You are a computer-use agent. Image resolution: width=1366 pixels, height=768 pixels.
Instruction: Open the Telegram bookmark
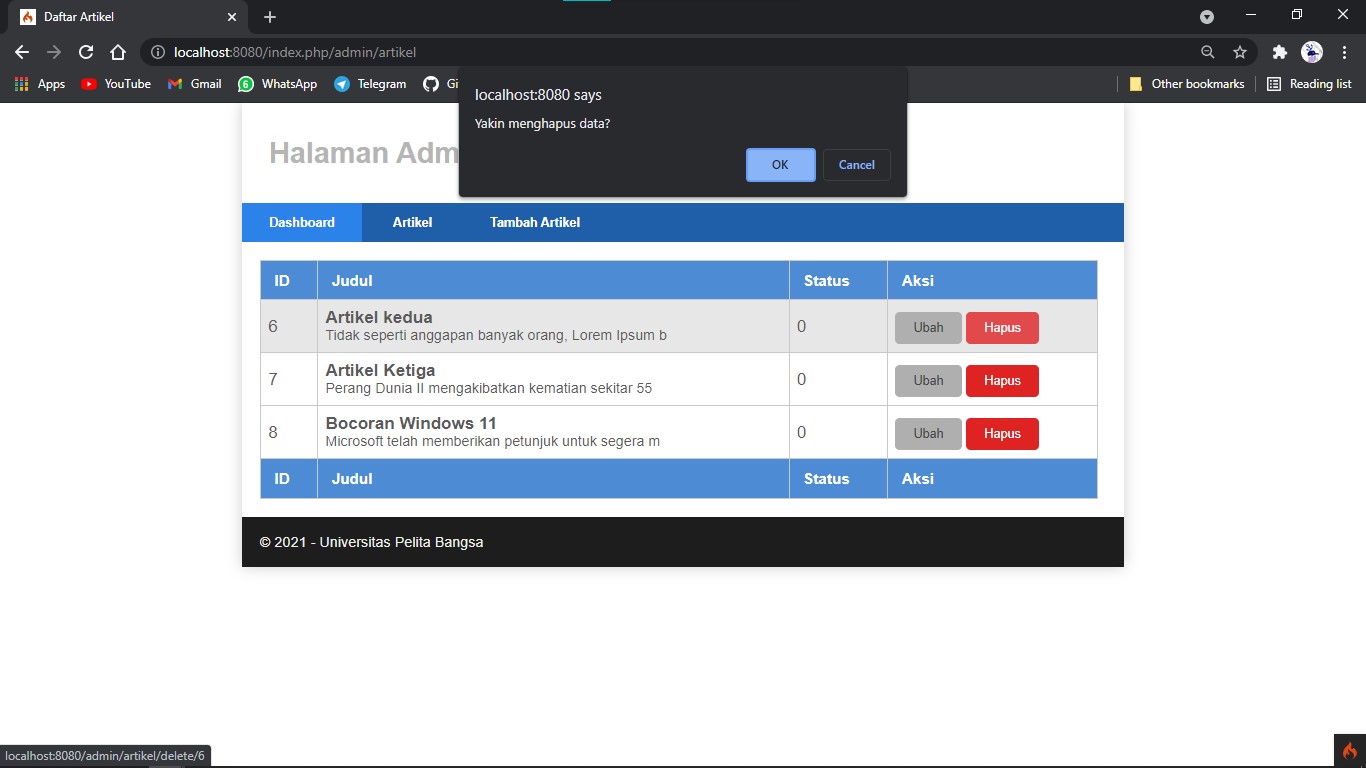tap(370, 84)
